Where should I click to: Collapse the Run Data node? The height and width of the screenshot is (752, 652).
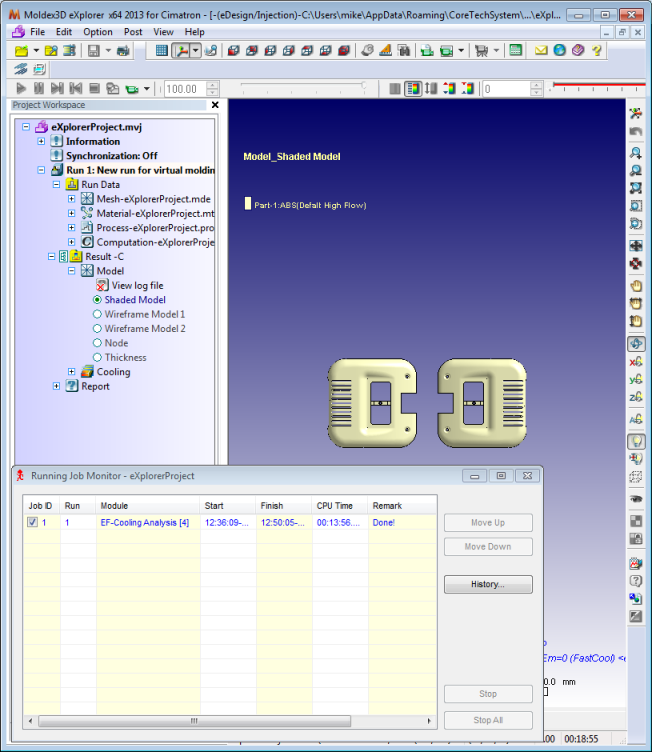[x=57, y=185]
